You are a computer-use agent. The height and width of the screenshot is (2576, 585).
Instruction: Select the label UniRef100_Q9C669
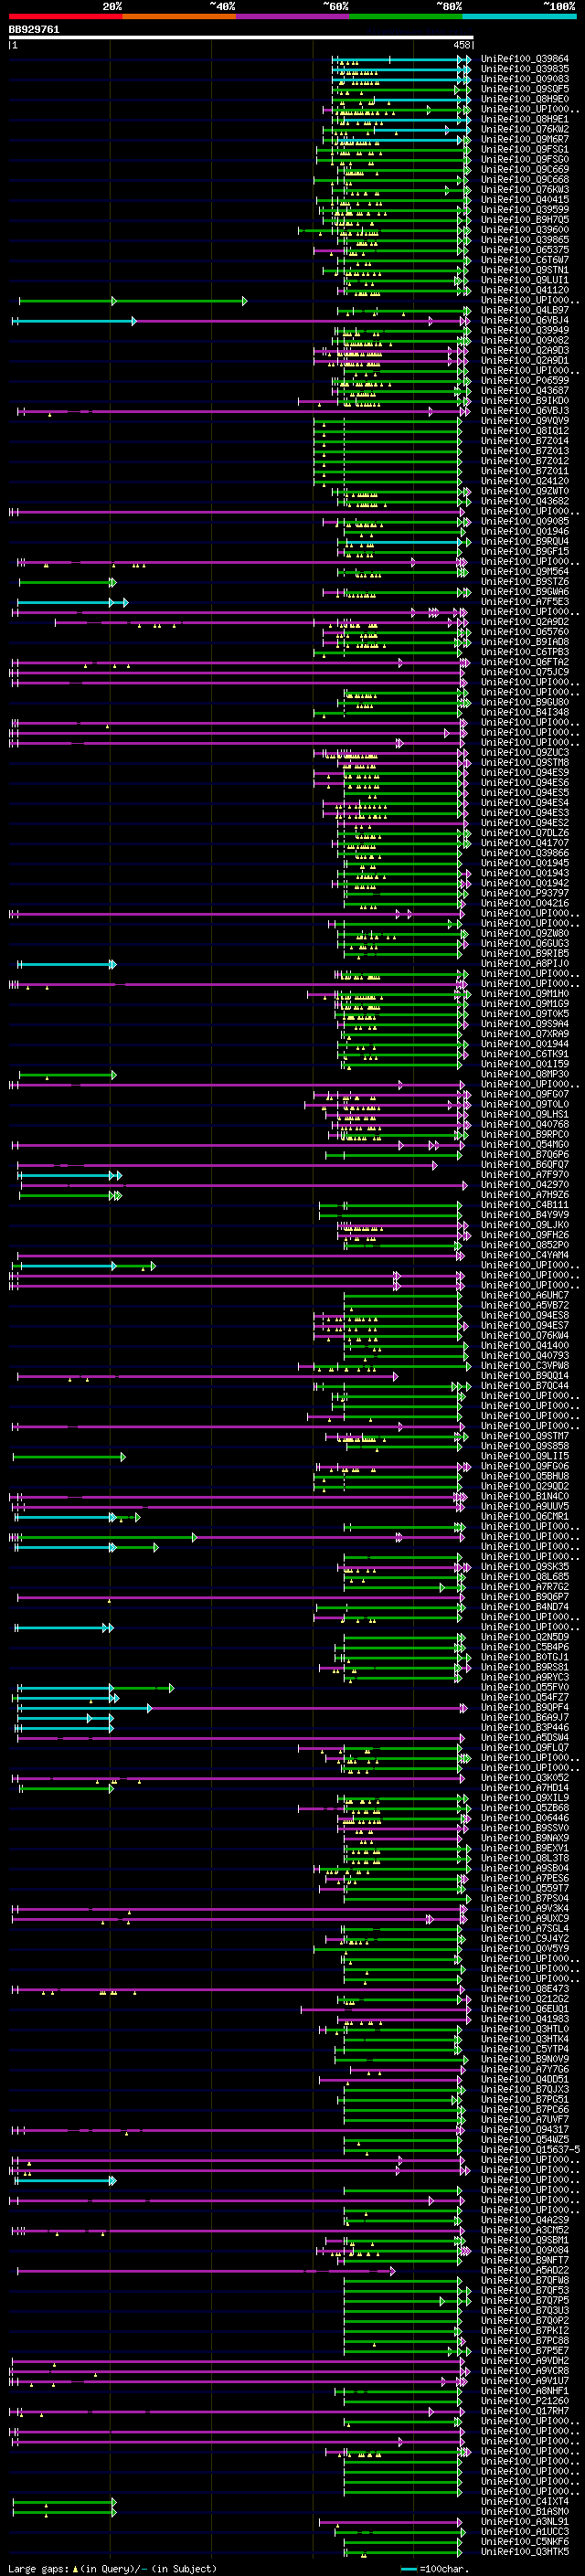pyautogui.click(x=525, y=169)
